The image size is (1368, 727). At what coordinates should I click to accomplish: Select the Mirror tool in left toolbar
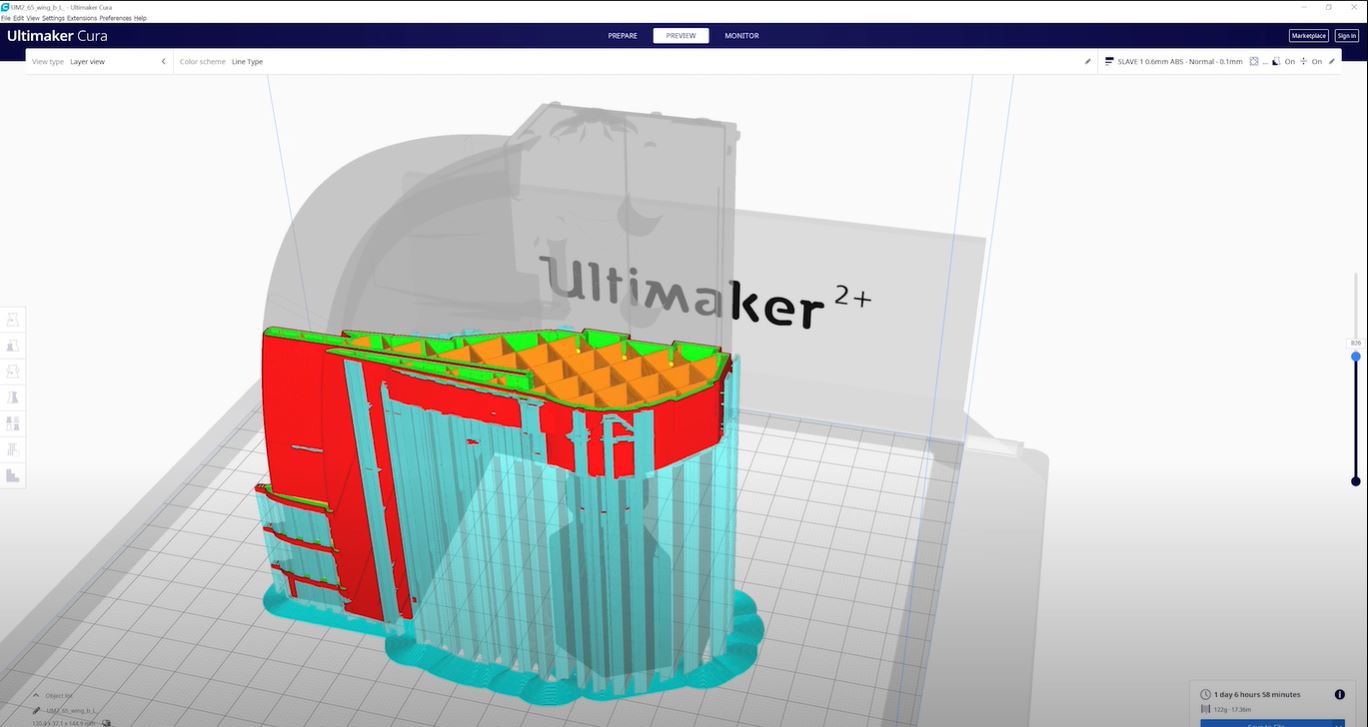pyautogui.click(x=13, y=397)
